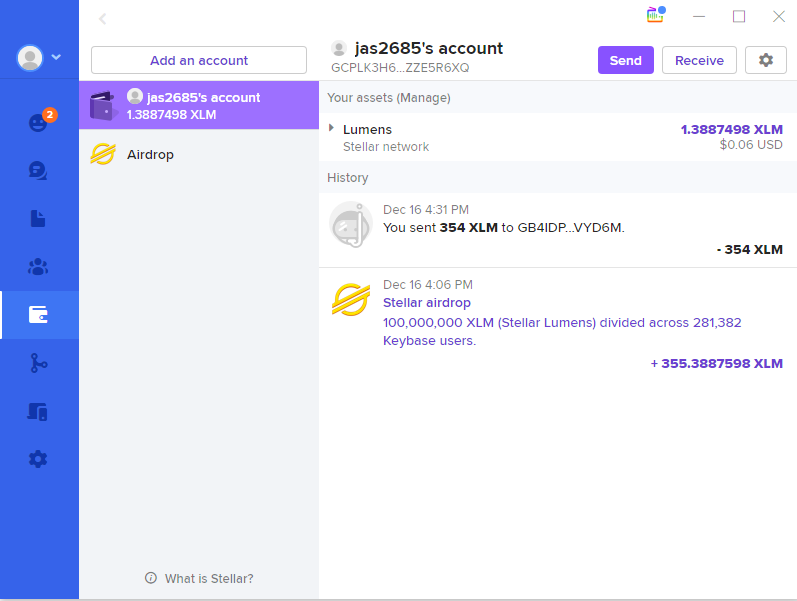Click the Stellar logo beside Airdrop
The image size is (797, 601).
103,154
